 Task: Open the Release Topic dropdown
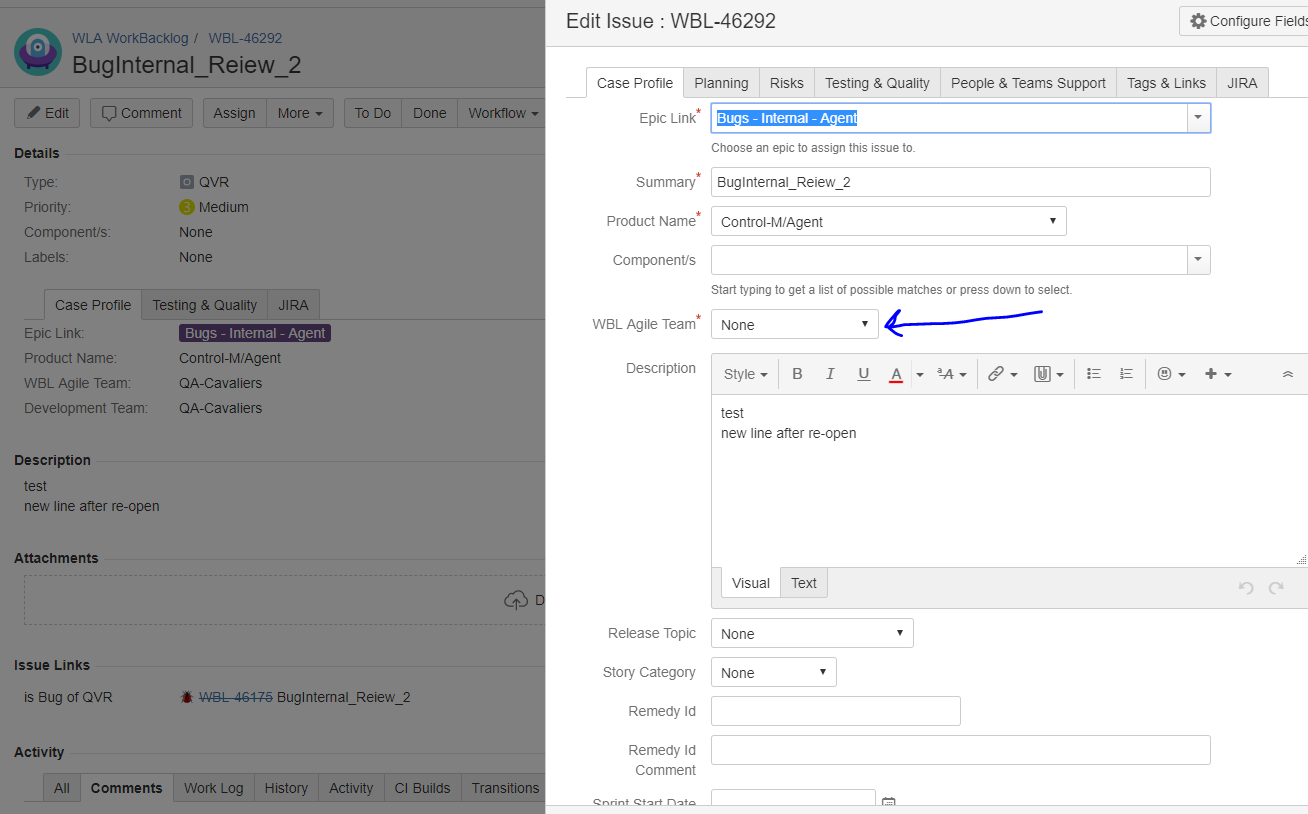[812, 633]
